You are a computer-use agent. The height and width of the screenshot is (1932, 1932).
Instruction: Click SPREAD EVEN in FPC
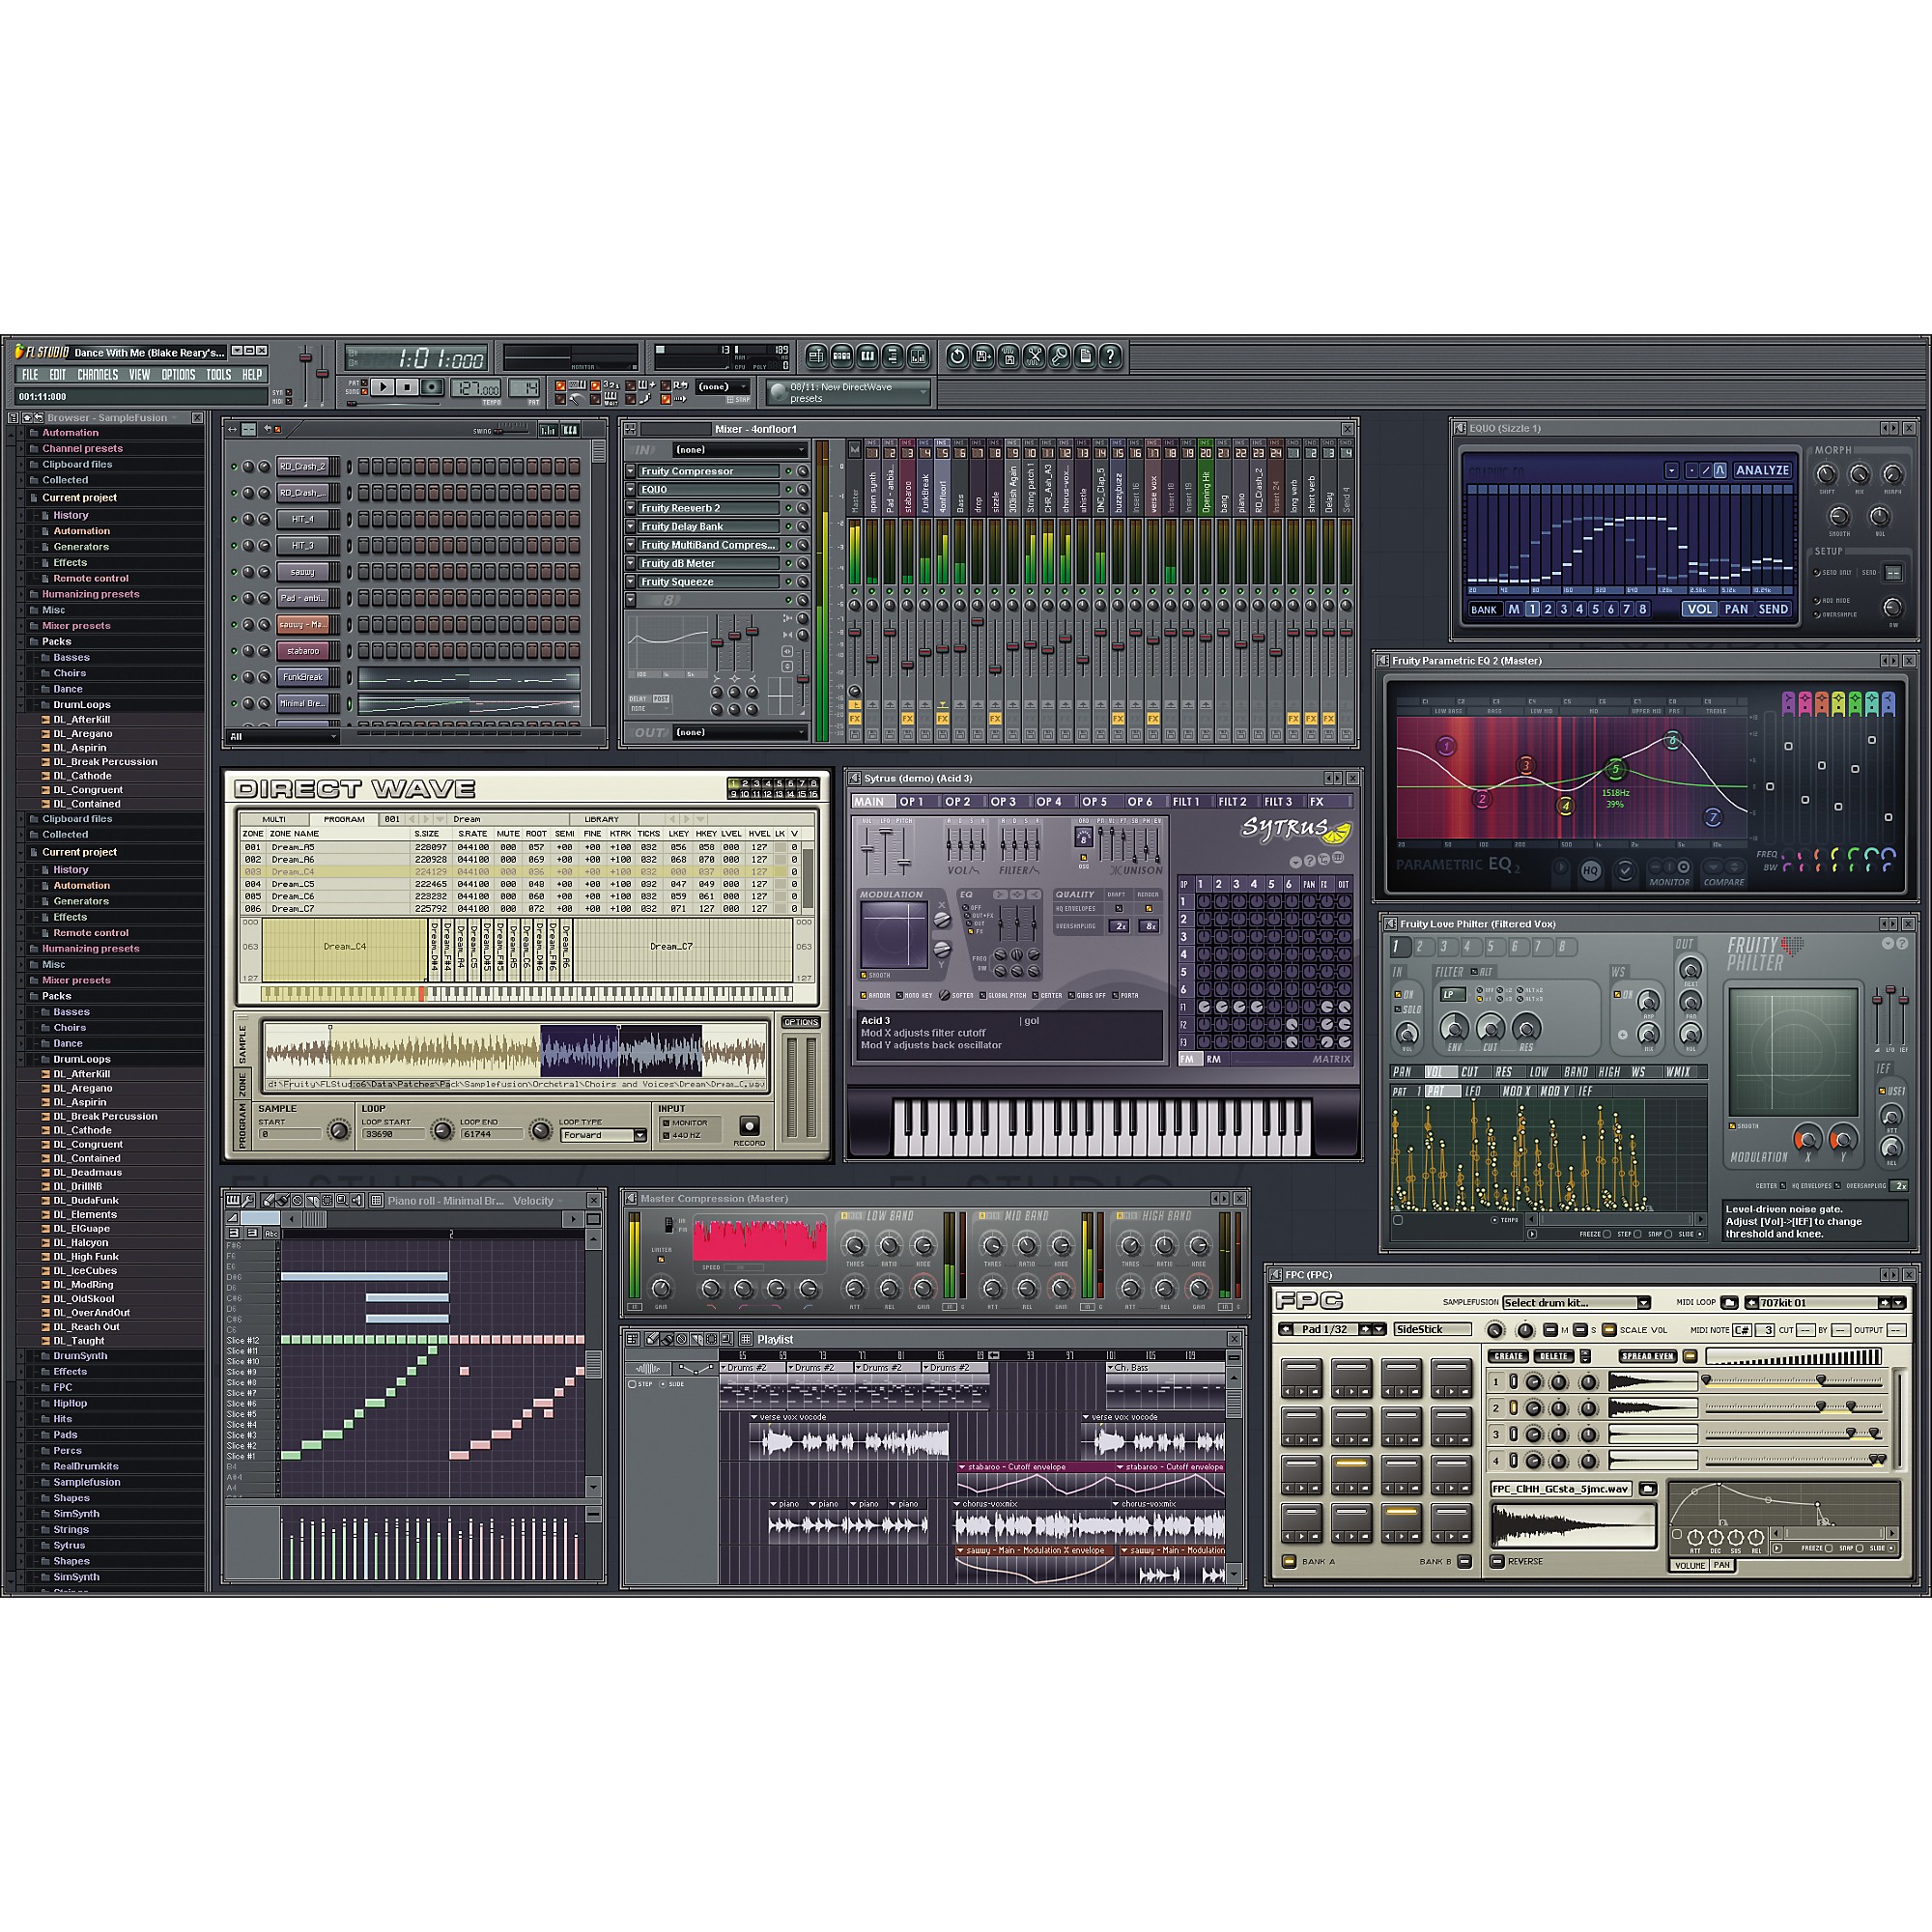(x=1647, y=1357)
